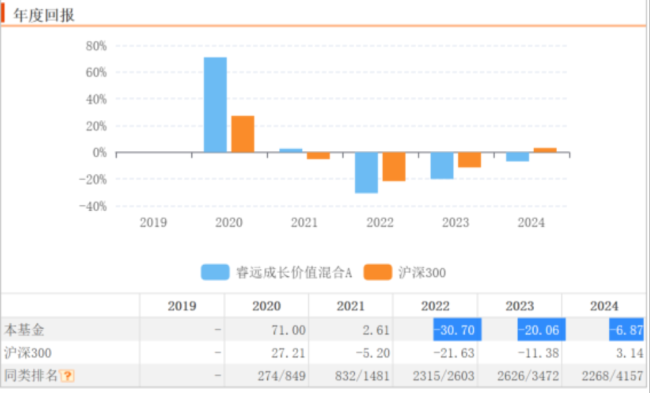Click the 睿远成长价值混合A legend label
The height and width of the screenshot is (393, 650).
294,273
